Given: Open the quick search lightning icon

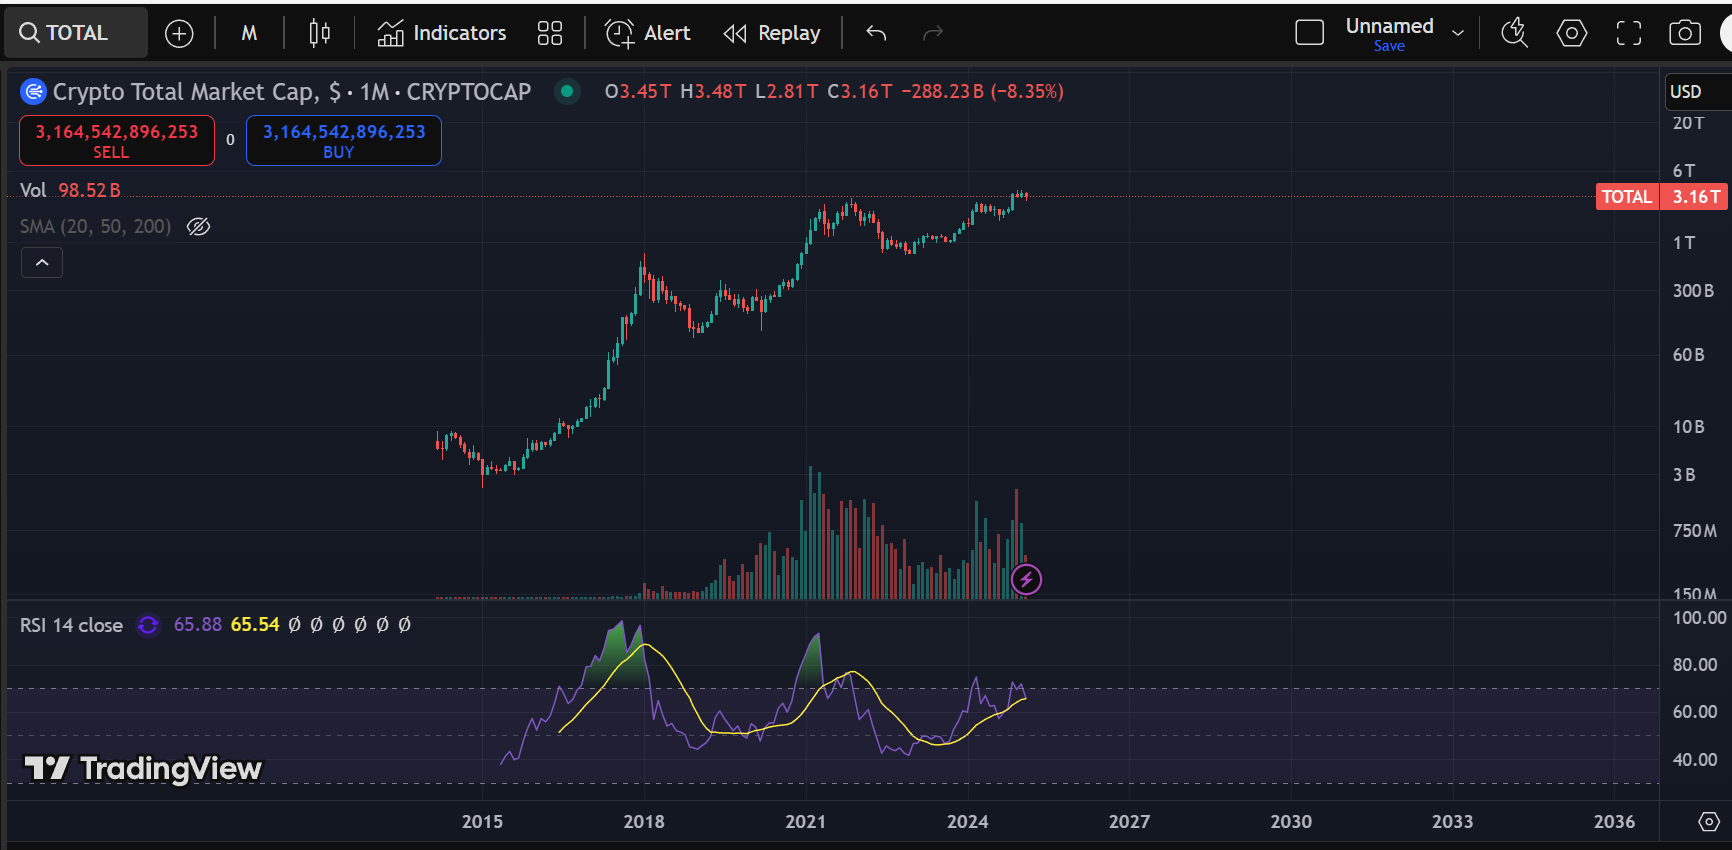Looking at the screenshot, I should point(1514,34).
